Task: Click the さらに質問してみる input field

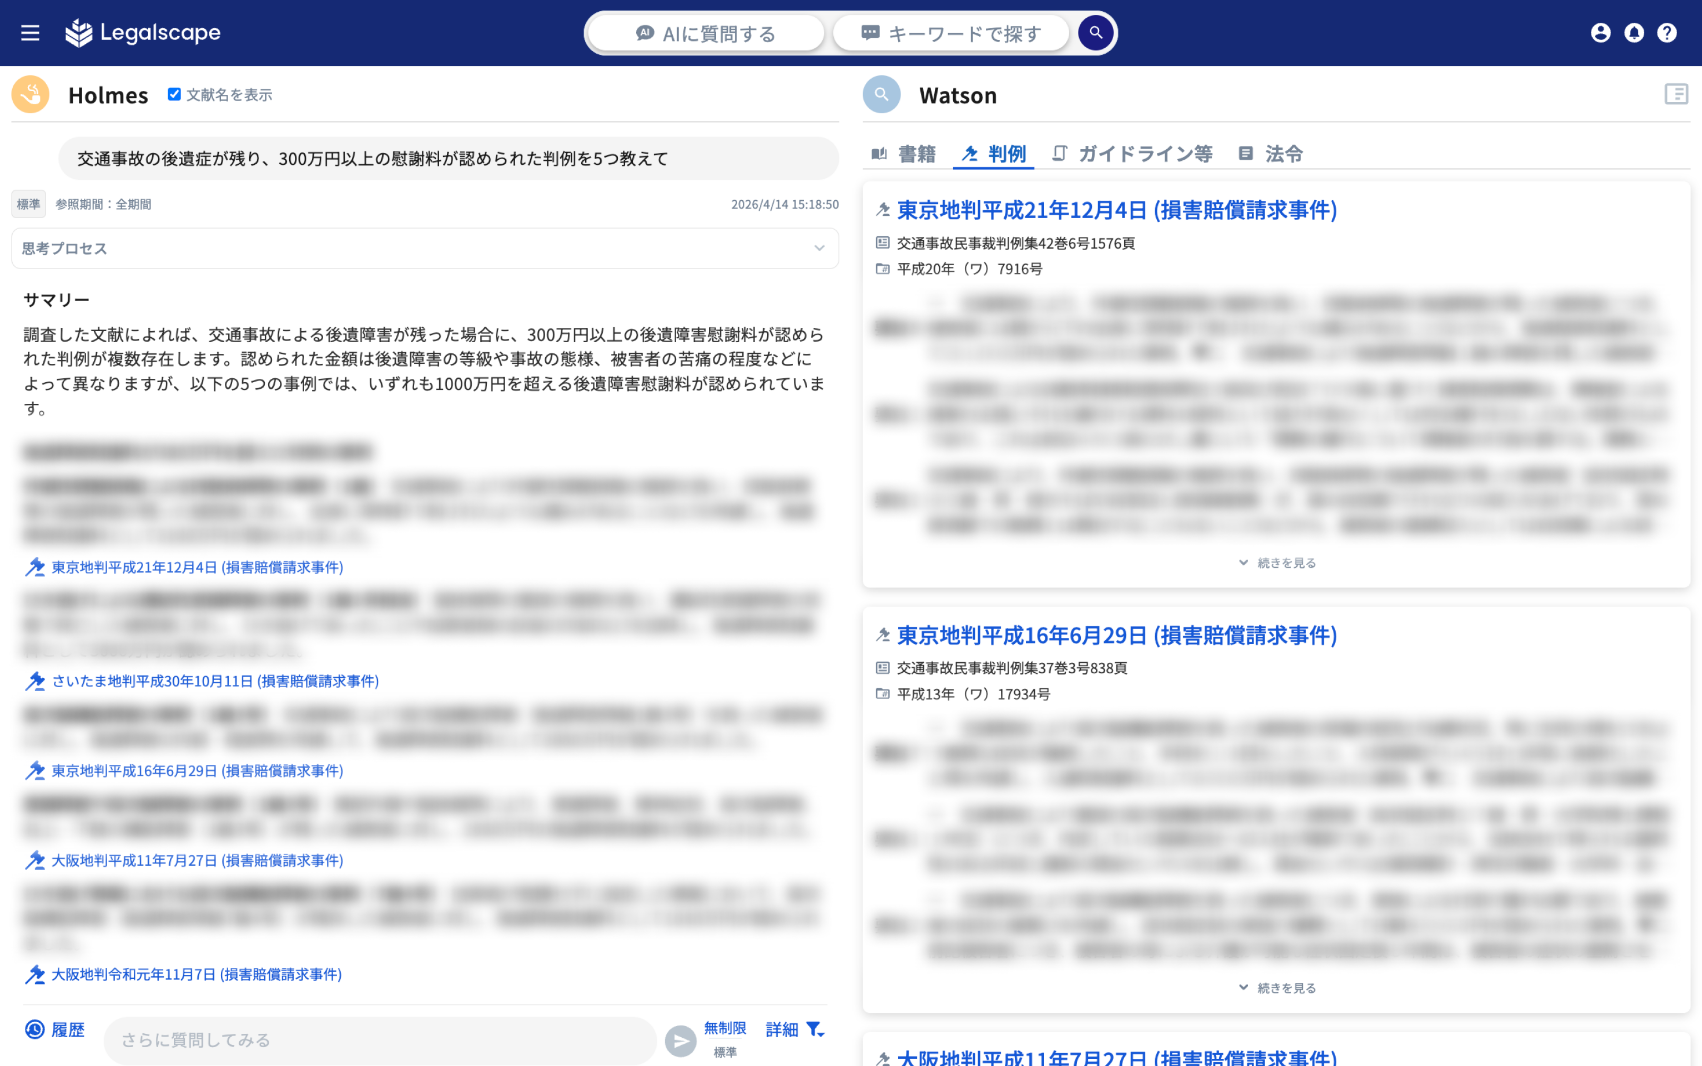Action: point(380,1040)
